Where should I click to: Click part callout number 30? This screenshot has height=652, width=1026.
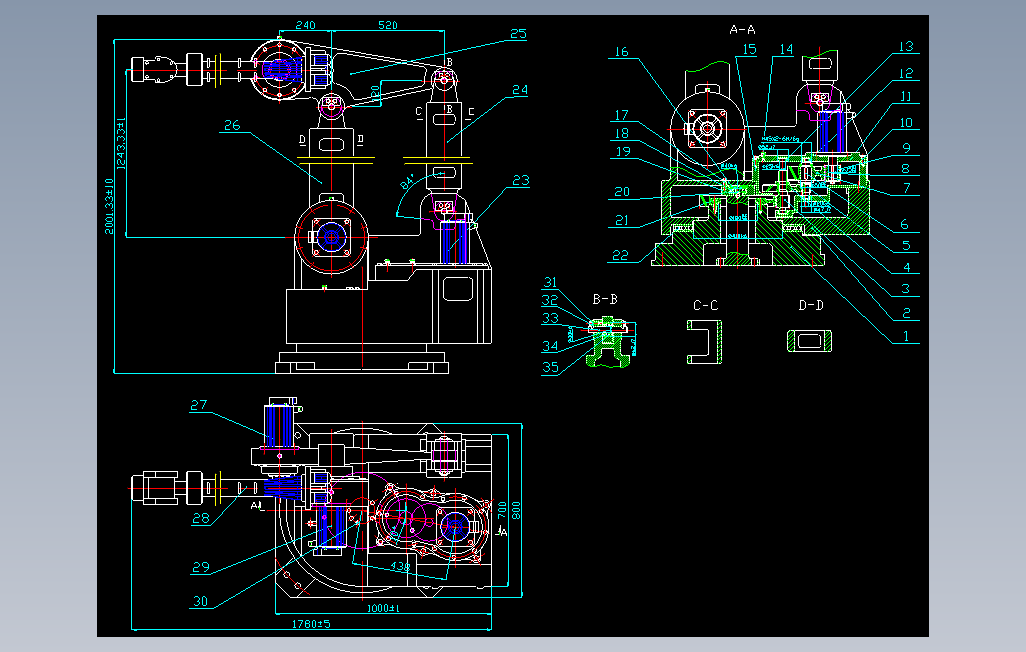[x=200, y=601]
